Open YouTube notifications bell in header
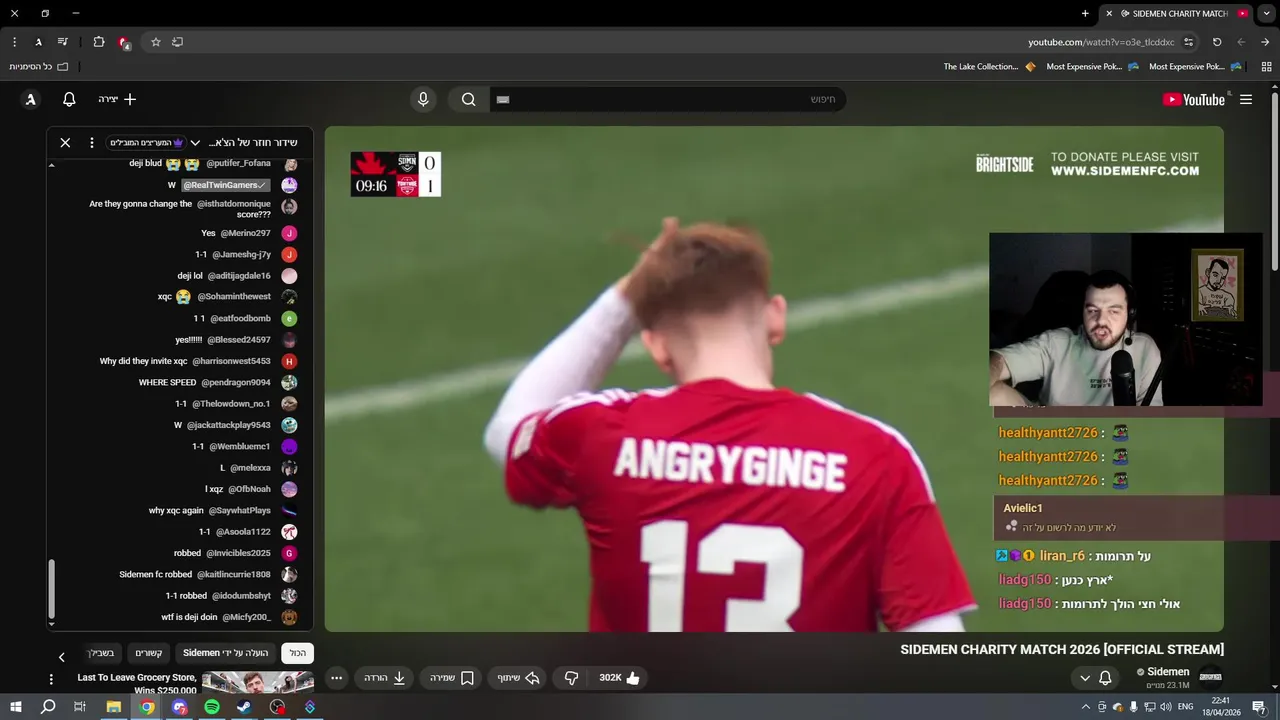Screen dimensions: 1280x720 [x=69, y=99]
